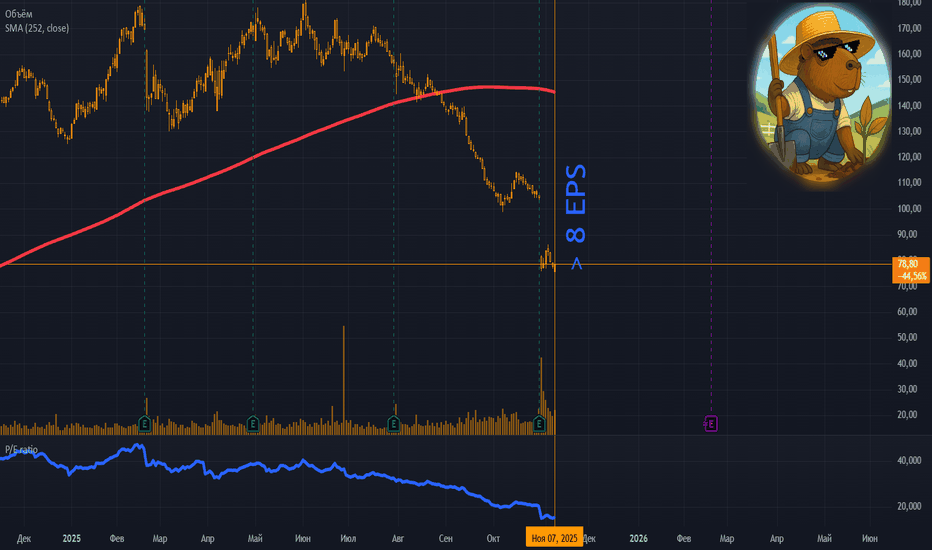The height and width of the screenshot is (550, 932).
Task: Click the 2025 label on time axis
Action: pyautogui.click(x=71, y=538)
